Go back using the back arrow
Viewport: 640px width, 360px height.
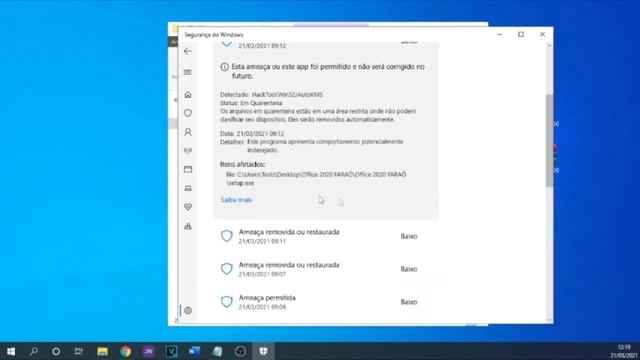tap(187, 51)
